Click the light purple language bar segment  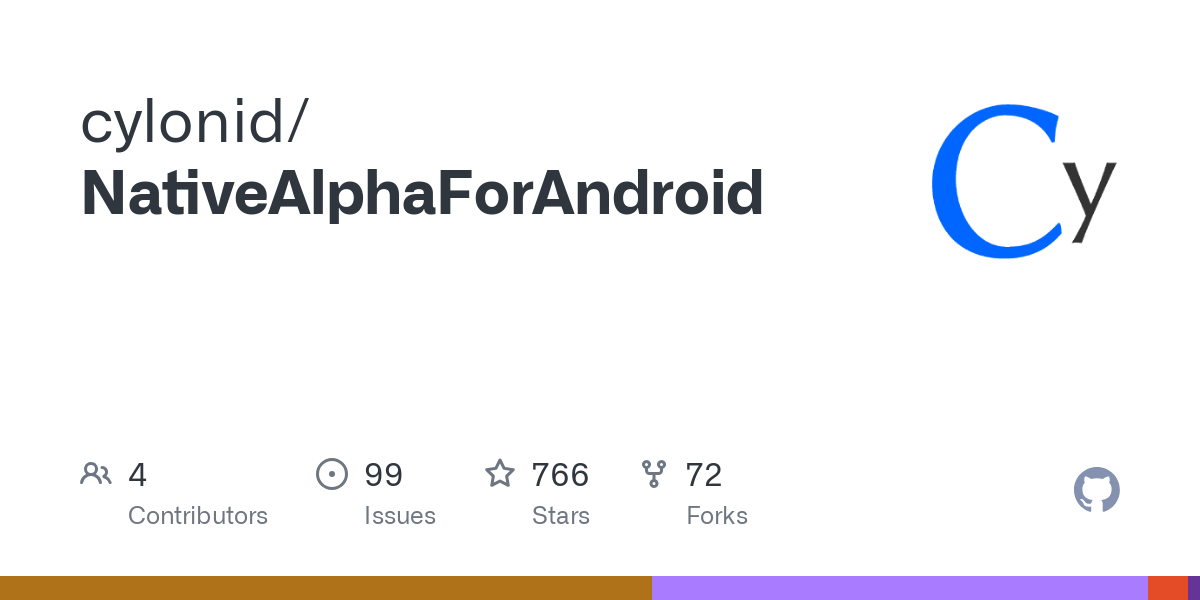click(x=900, y=588)
